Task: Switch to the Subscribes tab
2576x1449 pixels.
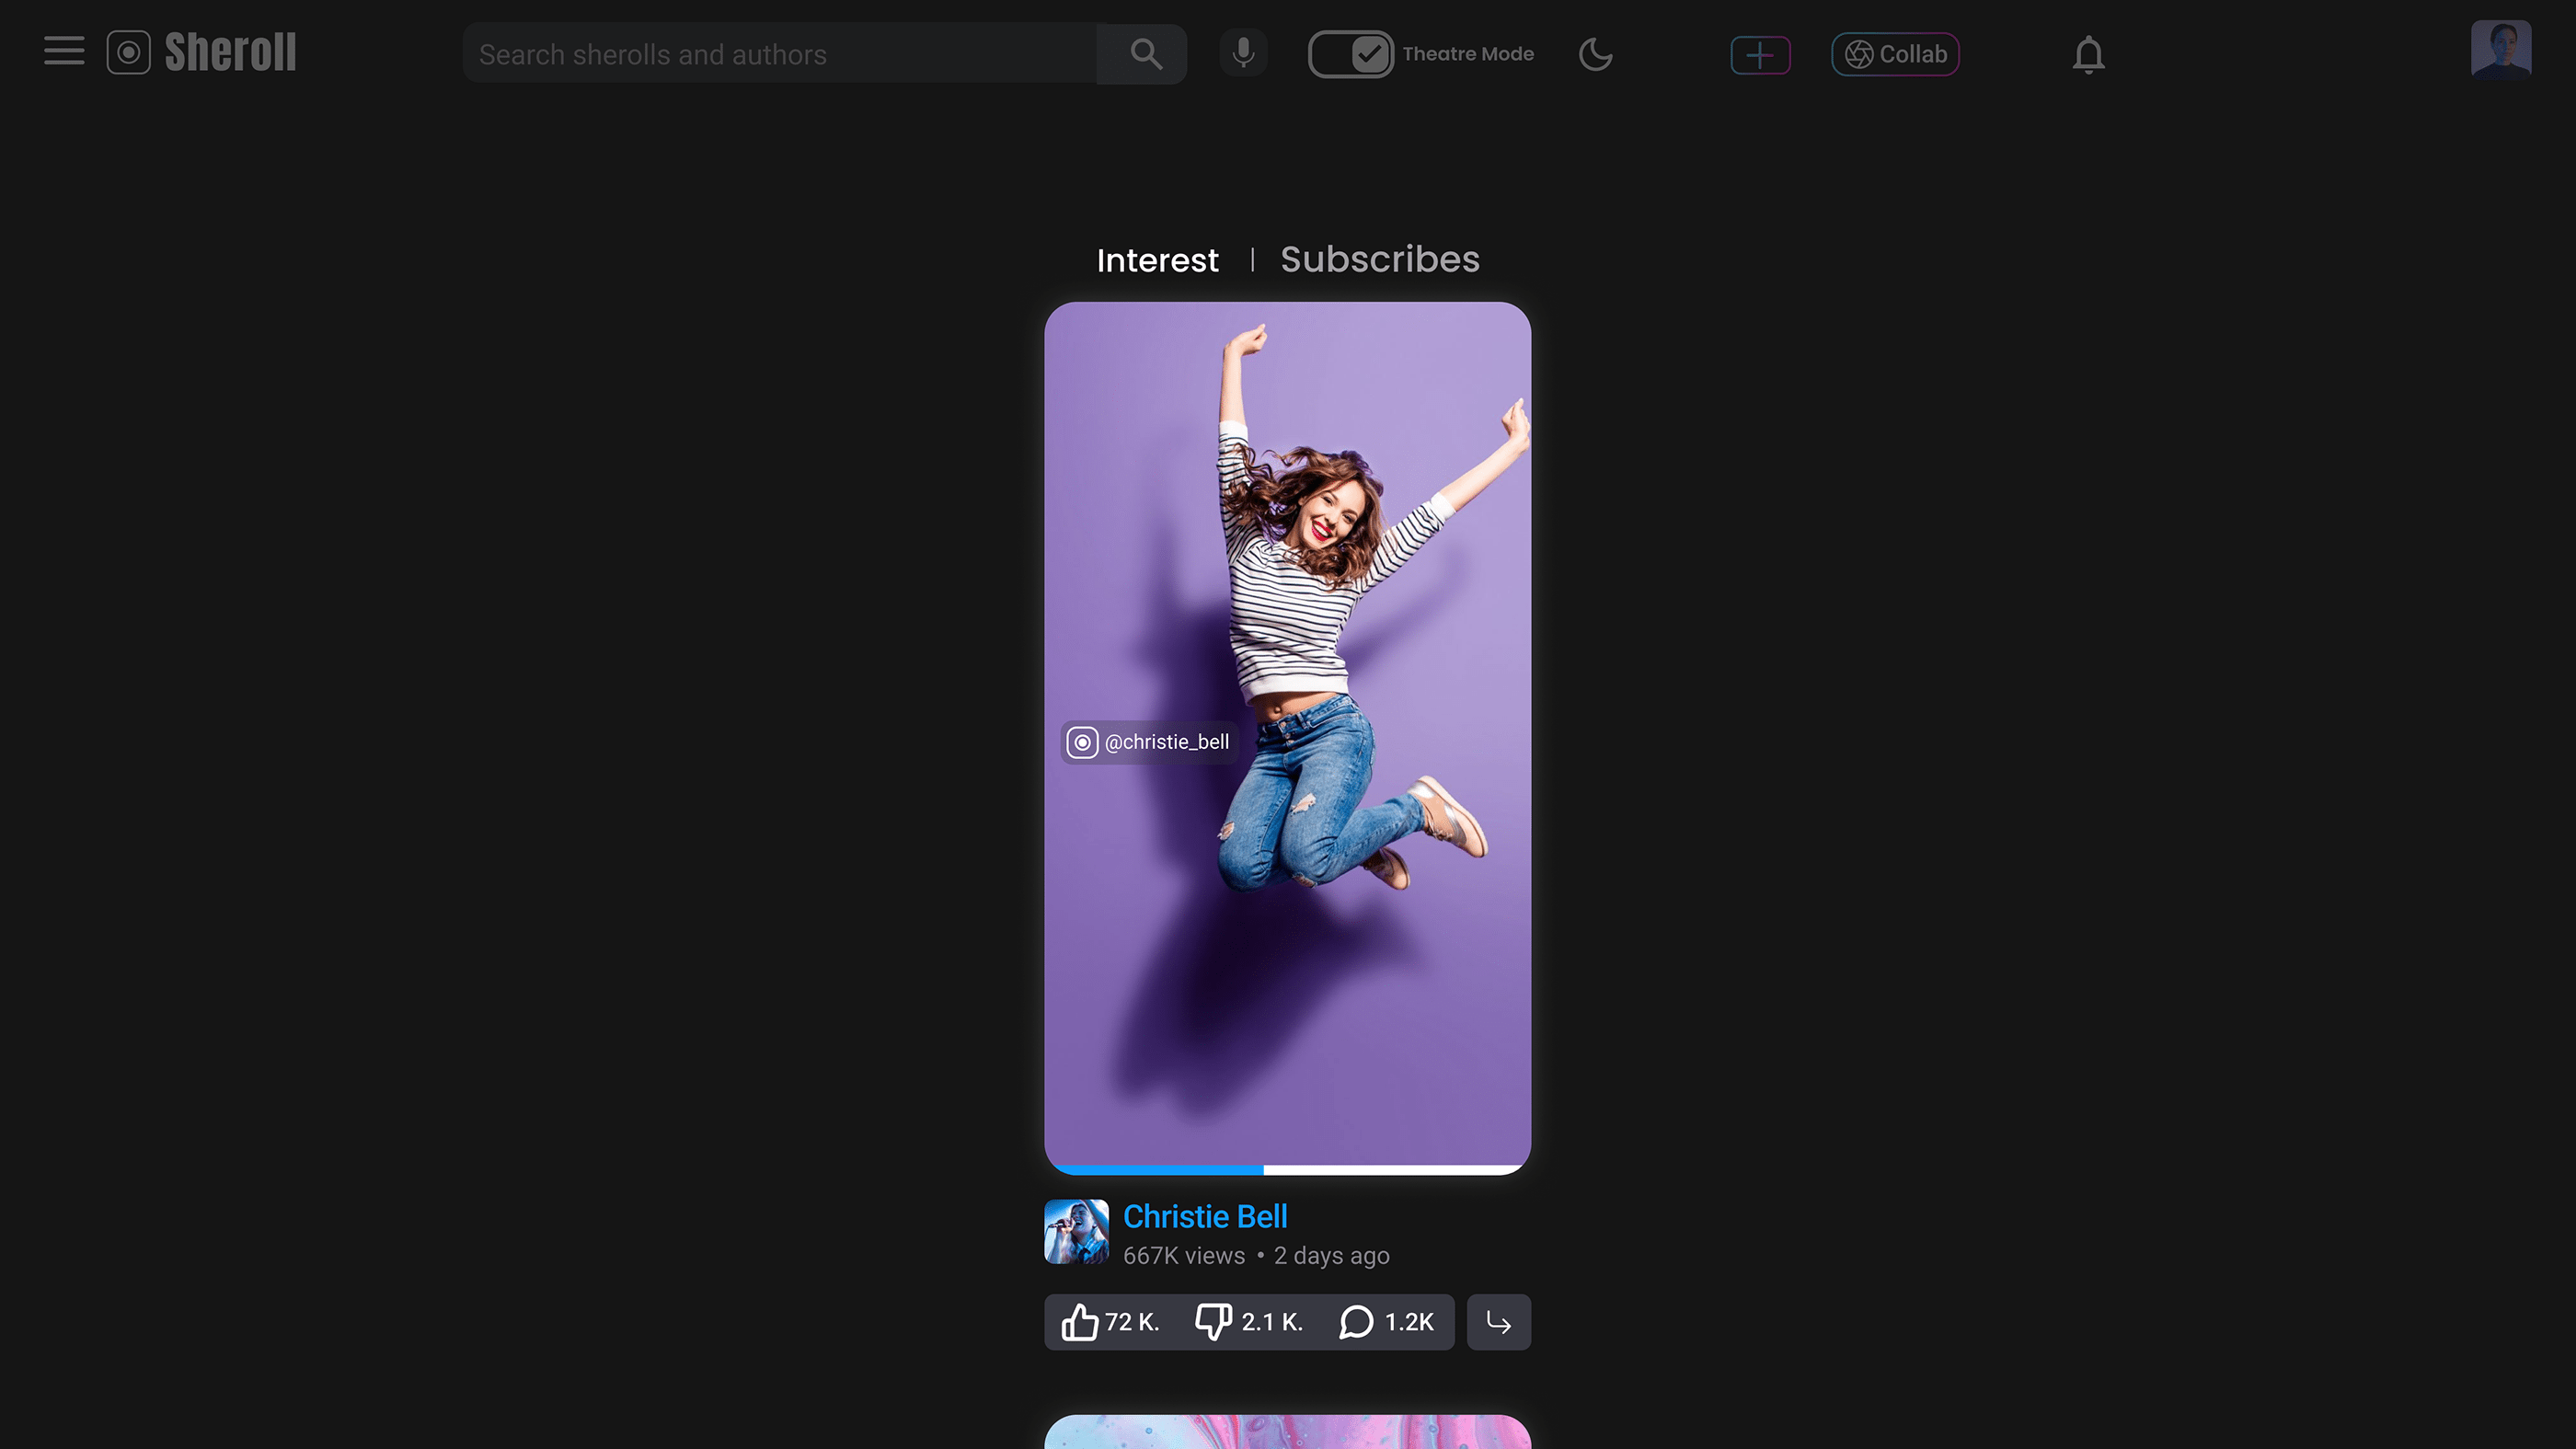Action: click(x=1379, y=259)
